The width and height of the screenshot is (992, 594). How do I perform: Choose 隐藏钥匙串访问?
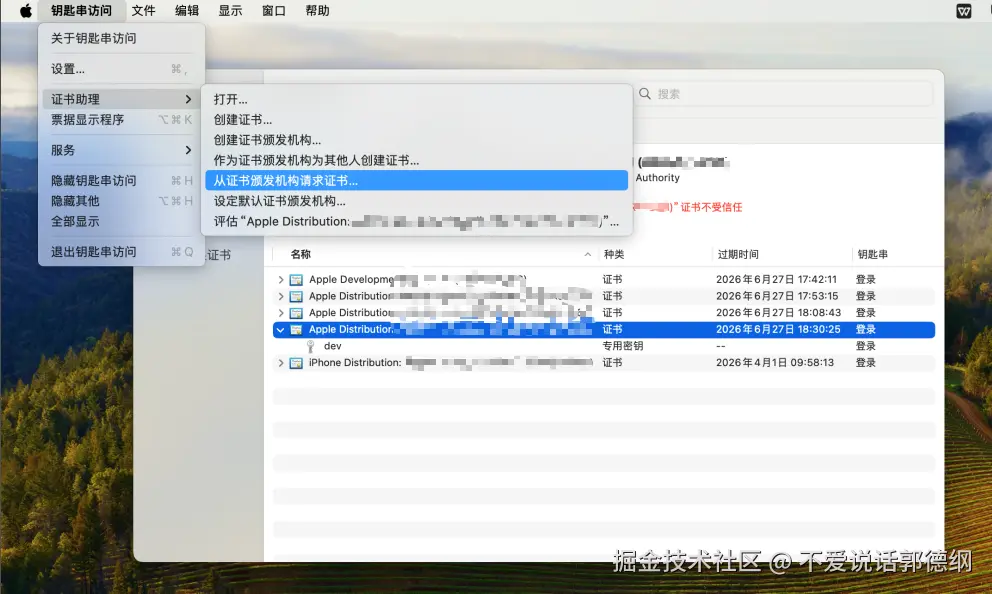coord(121,180)
